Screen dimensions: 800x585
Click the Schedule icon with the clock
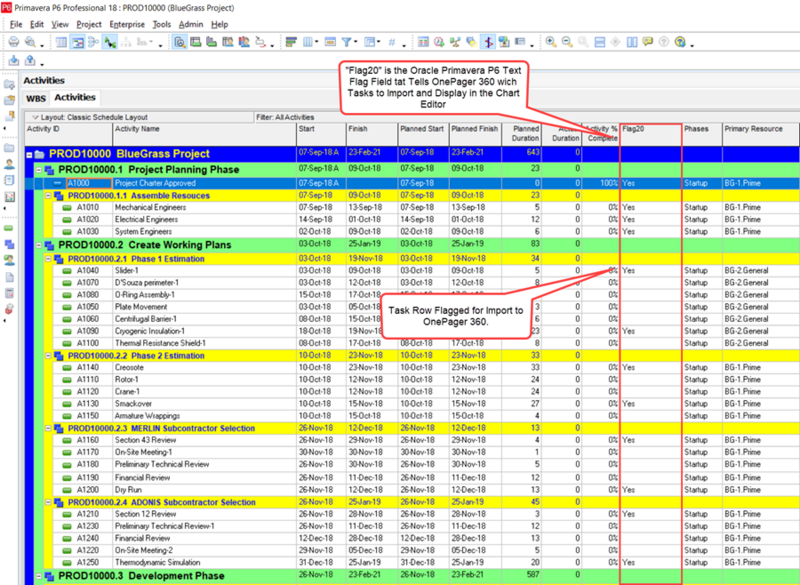[x=439, y=42]
